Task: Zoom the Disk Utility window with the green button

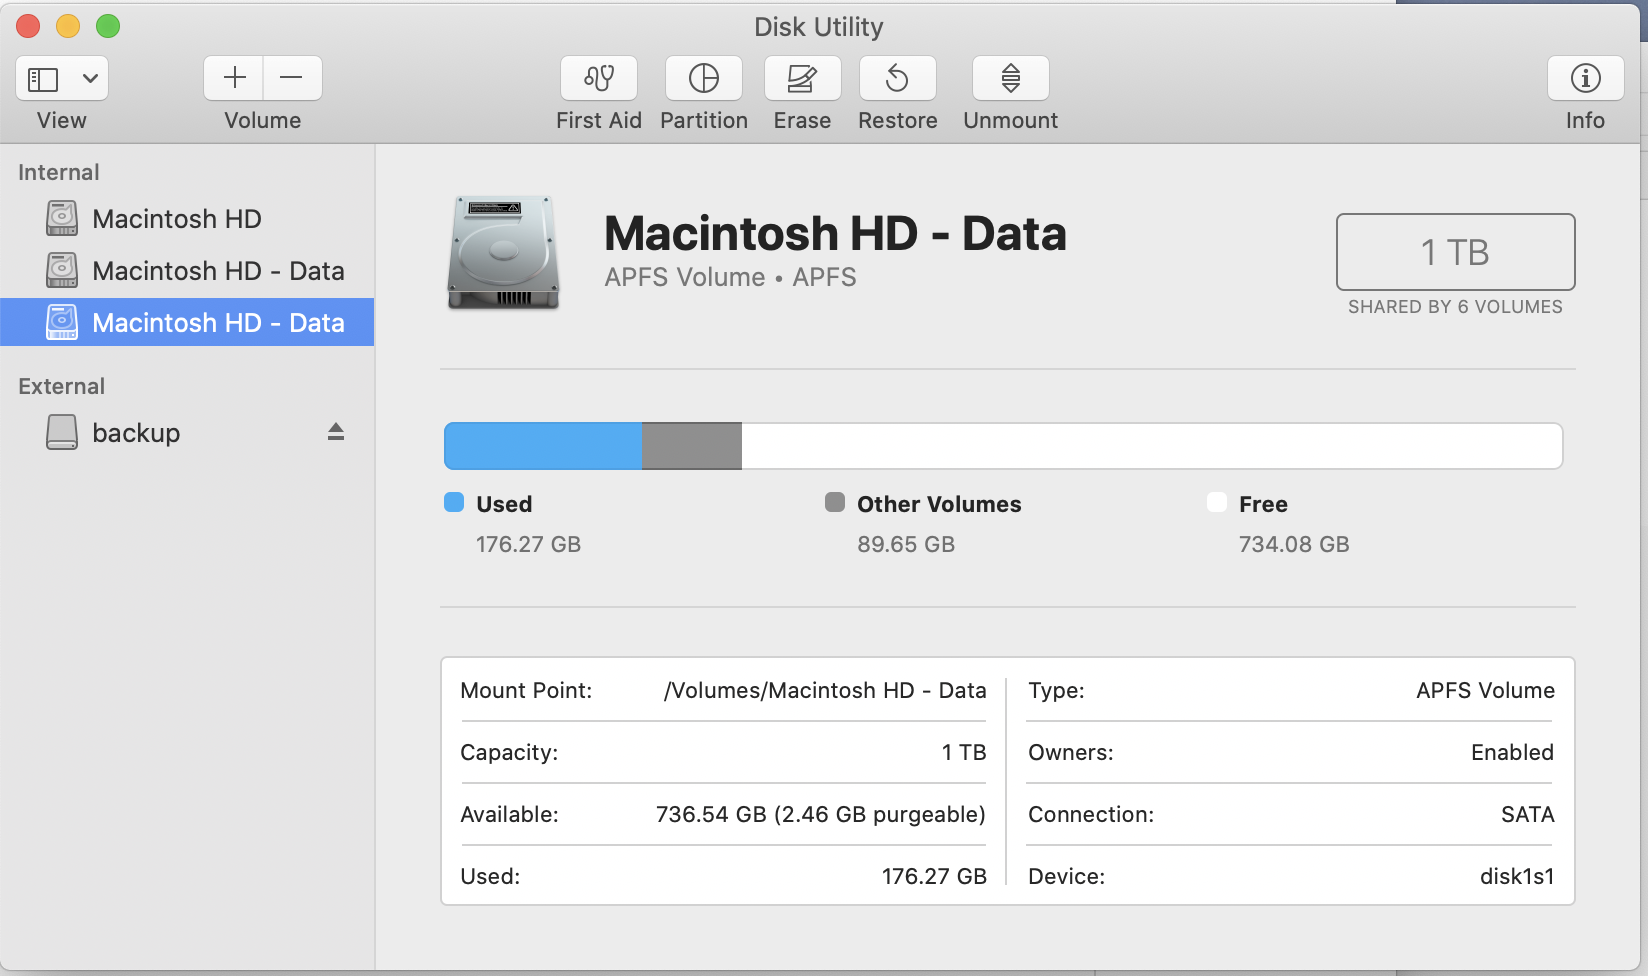Action: click(x=108, y=27)
